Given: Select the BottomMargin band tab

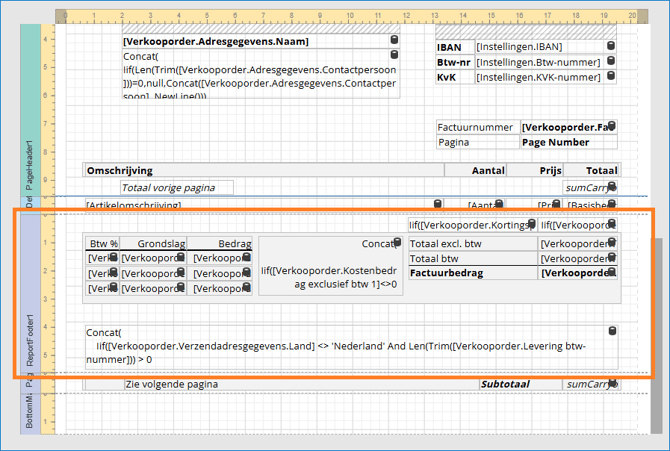Looking at the screenshot, I should point(29,412).
